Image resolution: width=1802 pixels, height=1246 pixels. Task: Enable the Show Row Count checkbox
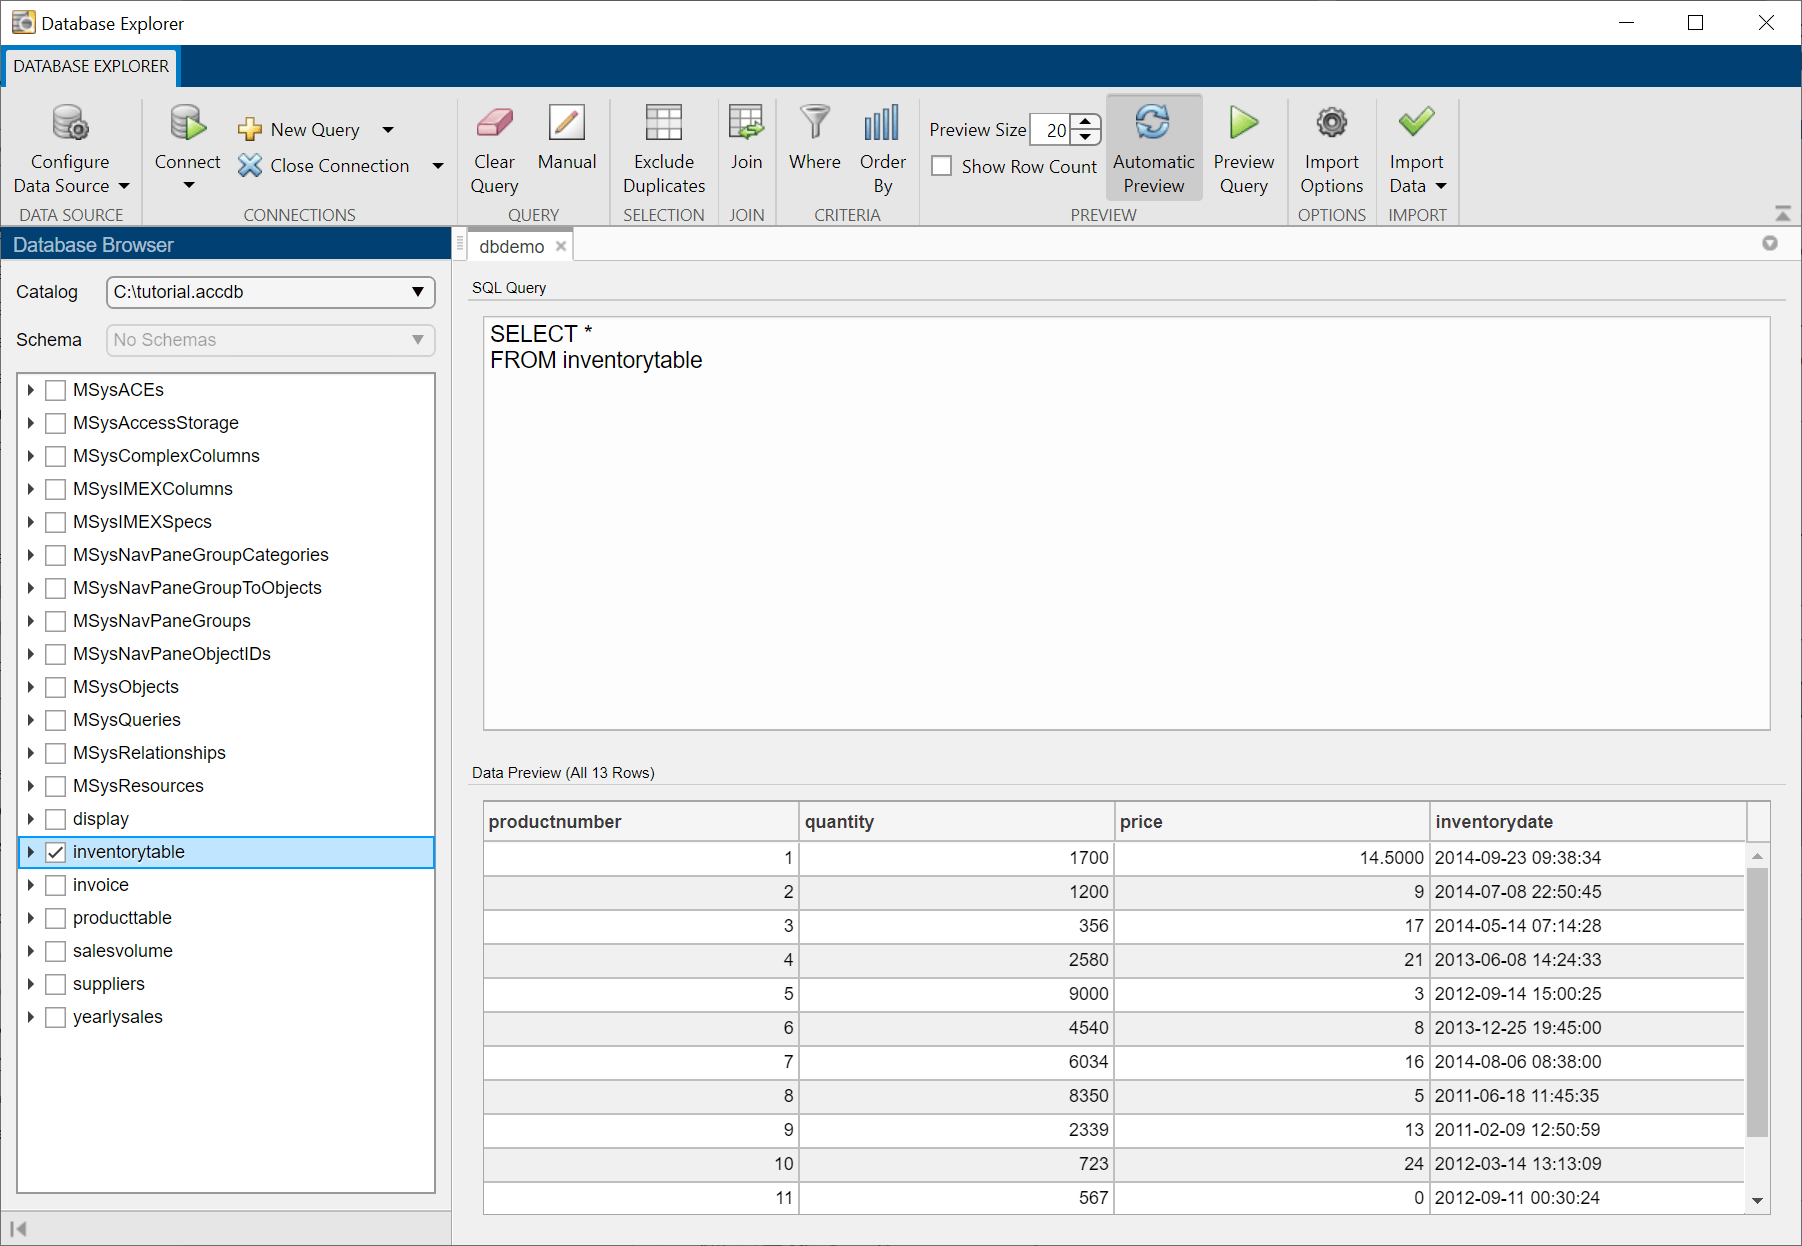tap(942, 166)
